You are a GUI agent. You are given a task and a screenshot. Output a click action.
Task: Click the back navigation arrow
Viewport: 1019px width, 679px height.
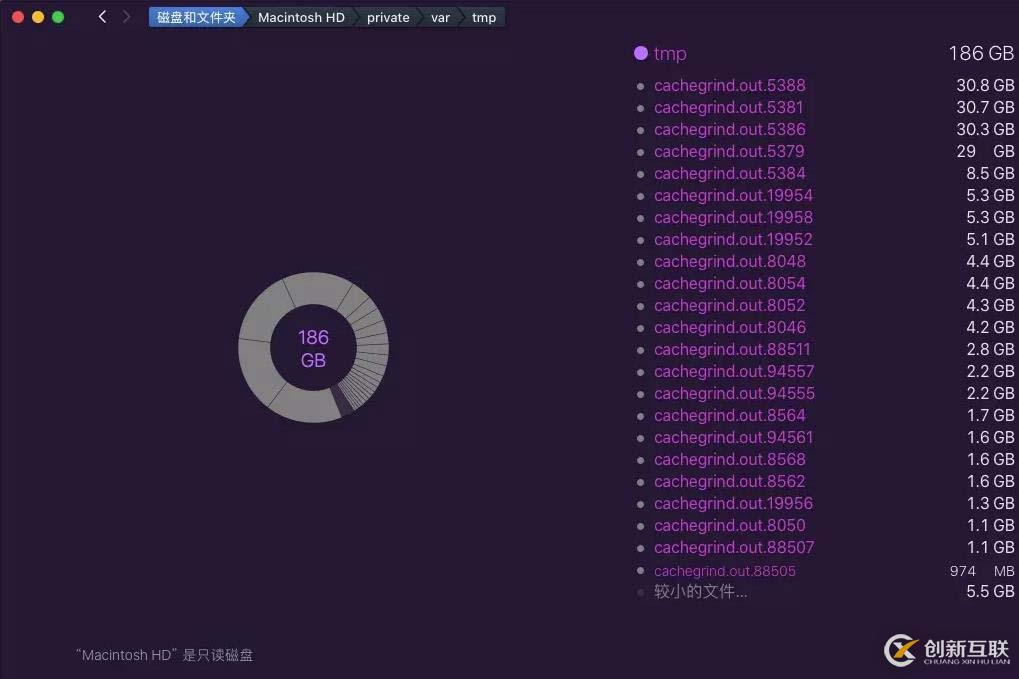[x=100, y=17]
